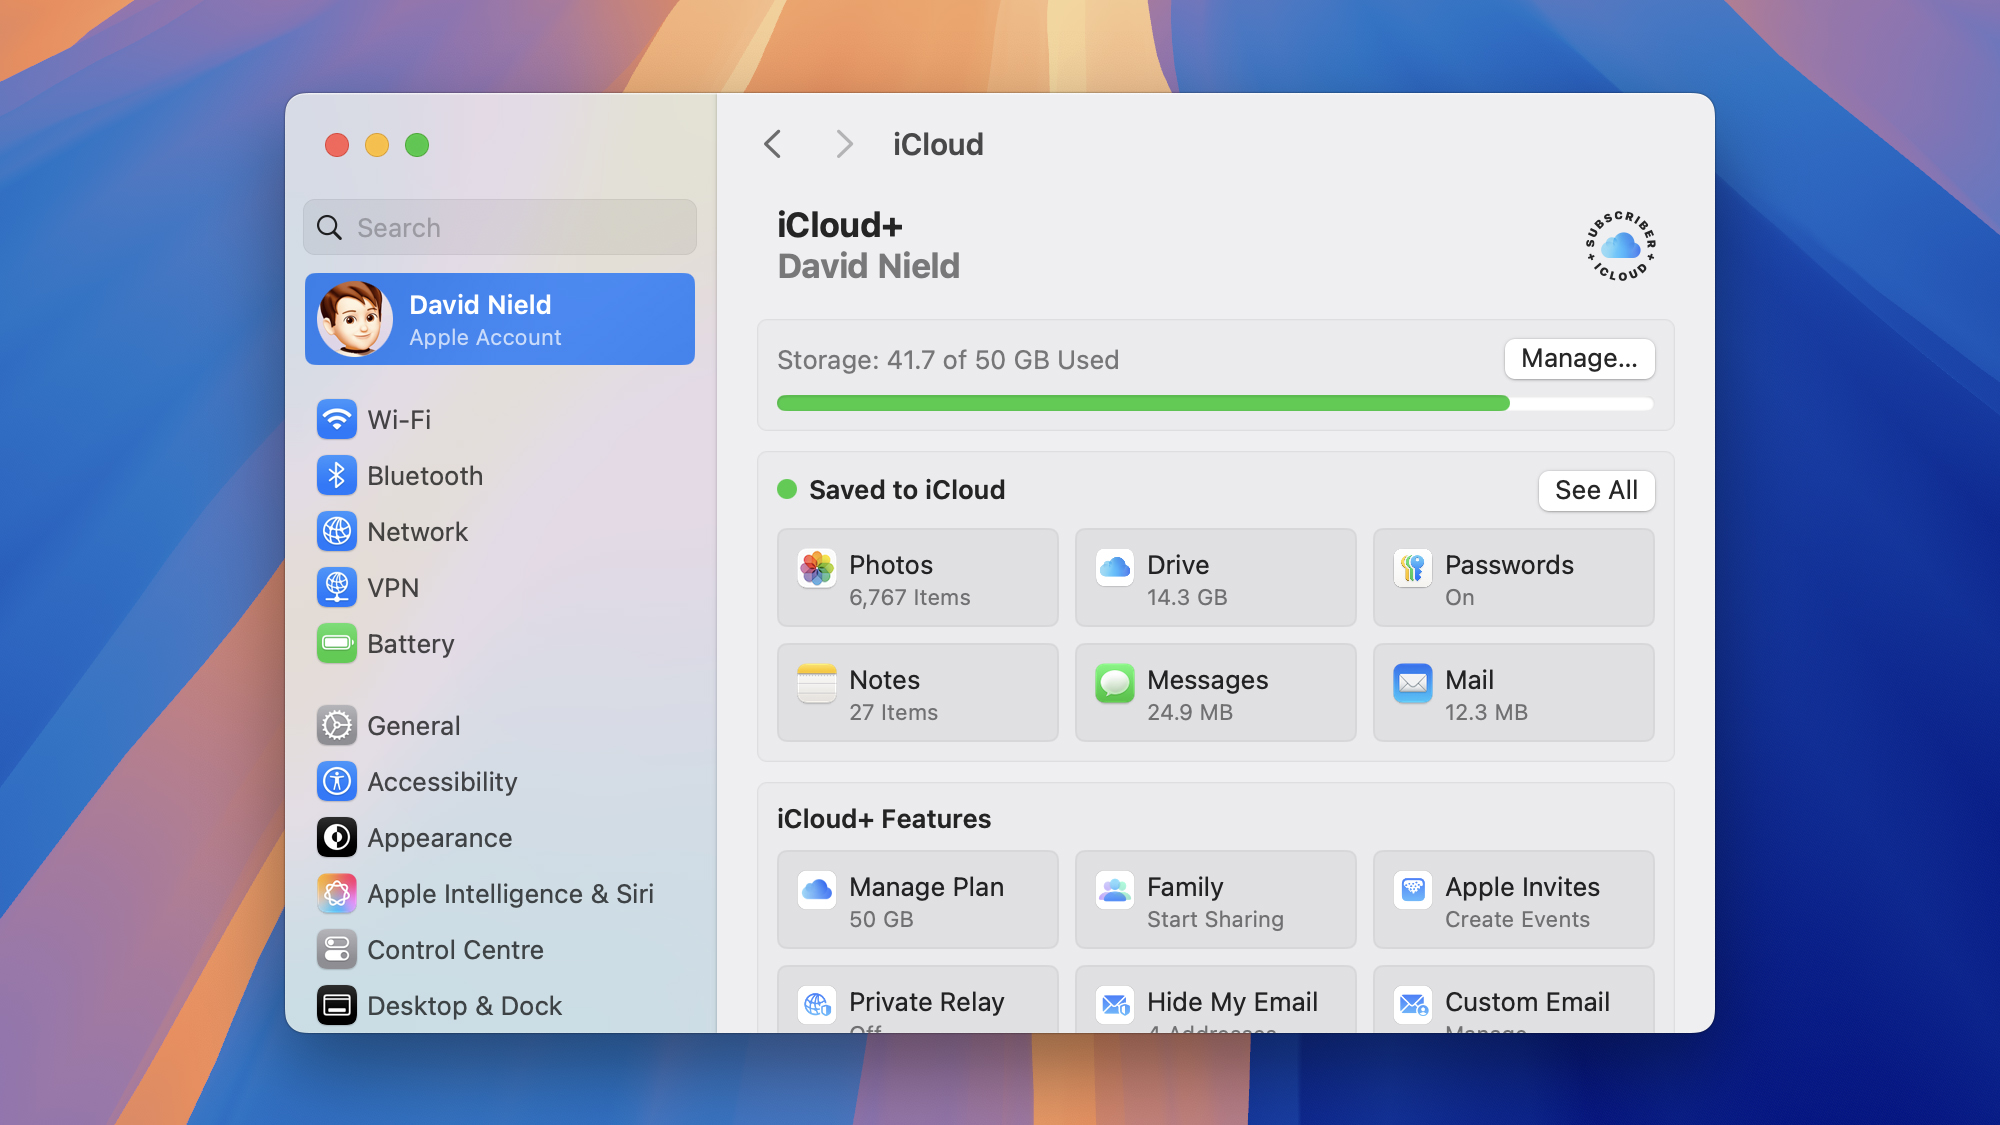Open Network settings via the globe icon

pyautogui.click(x=338, y=531)
